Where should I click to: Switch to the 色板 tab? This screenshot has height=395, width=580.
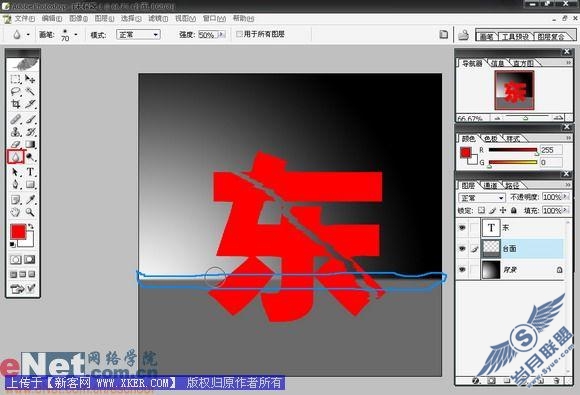491,139
